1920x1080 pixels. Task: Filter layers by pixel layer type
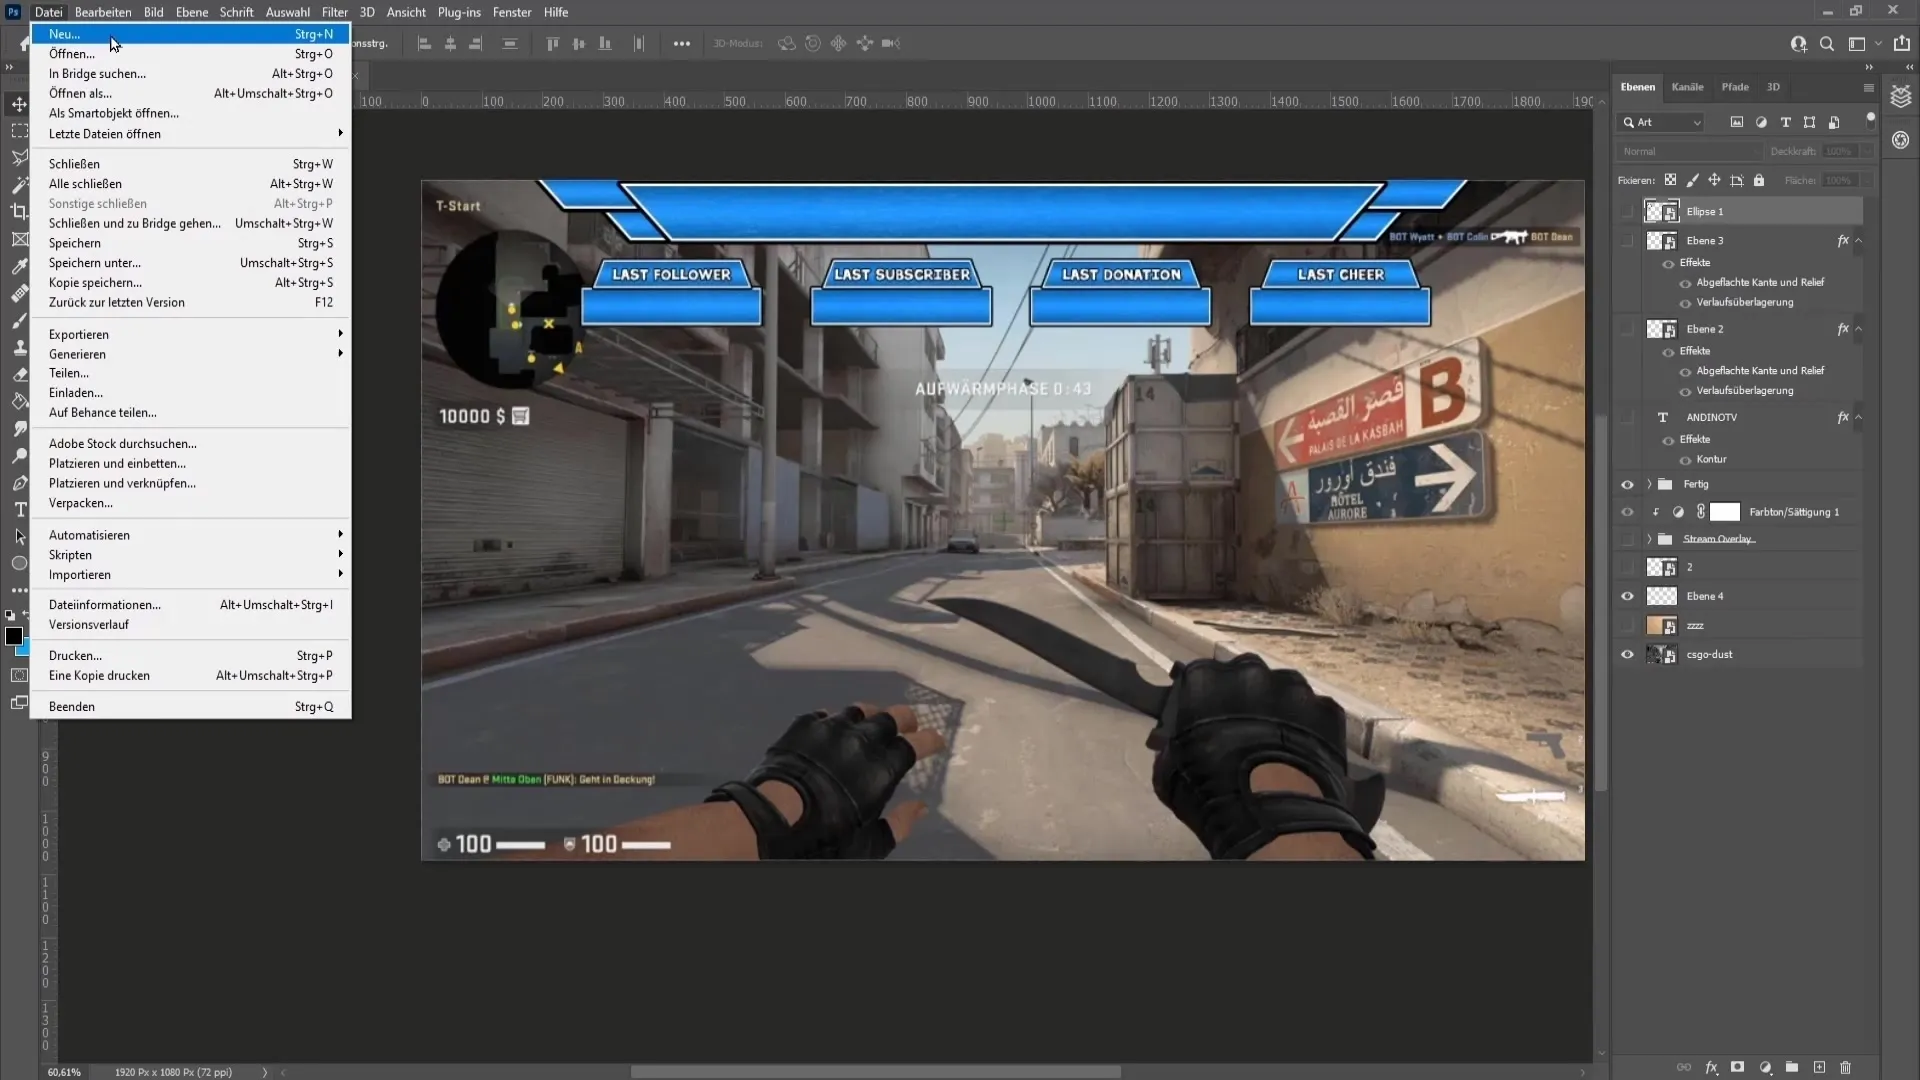point(1737,122)
